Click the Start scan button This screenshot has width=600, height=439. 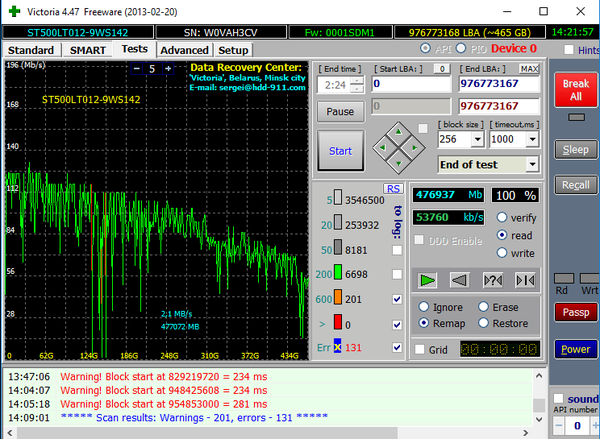click(x=341, y=150)
